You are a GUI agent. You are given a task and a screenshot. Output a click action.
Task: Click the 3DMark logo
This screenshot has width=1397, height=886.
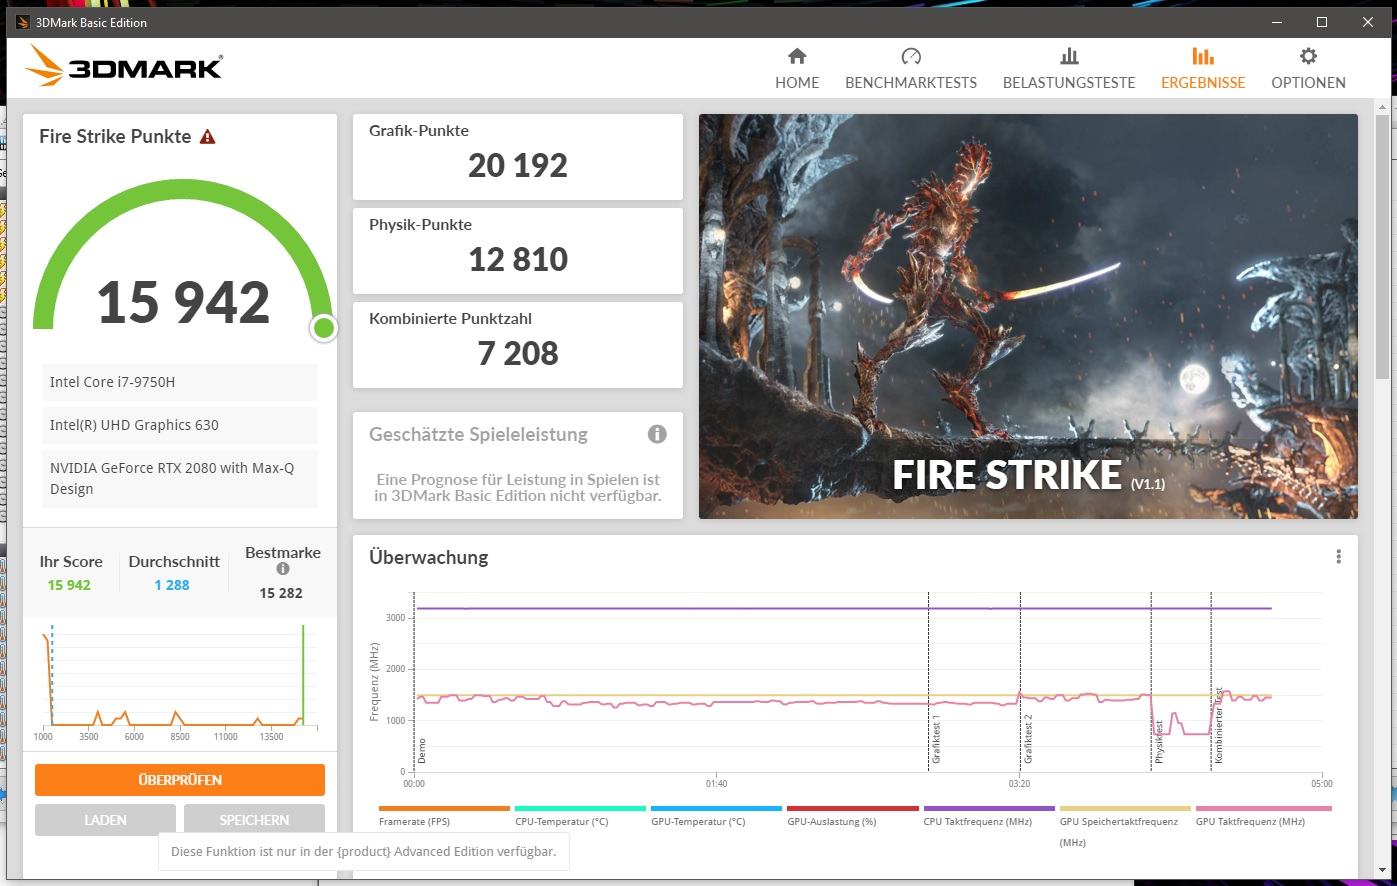tap(124, 67)
